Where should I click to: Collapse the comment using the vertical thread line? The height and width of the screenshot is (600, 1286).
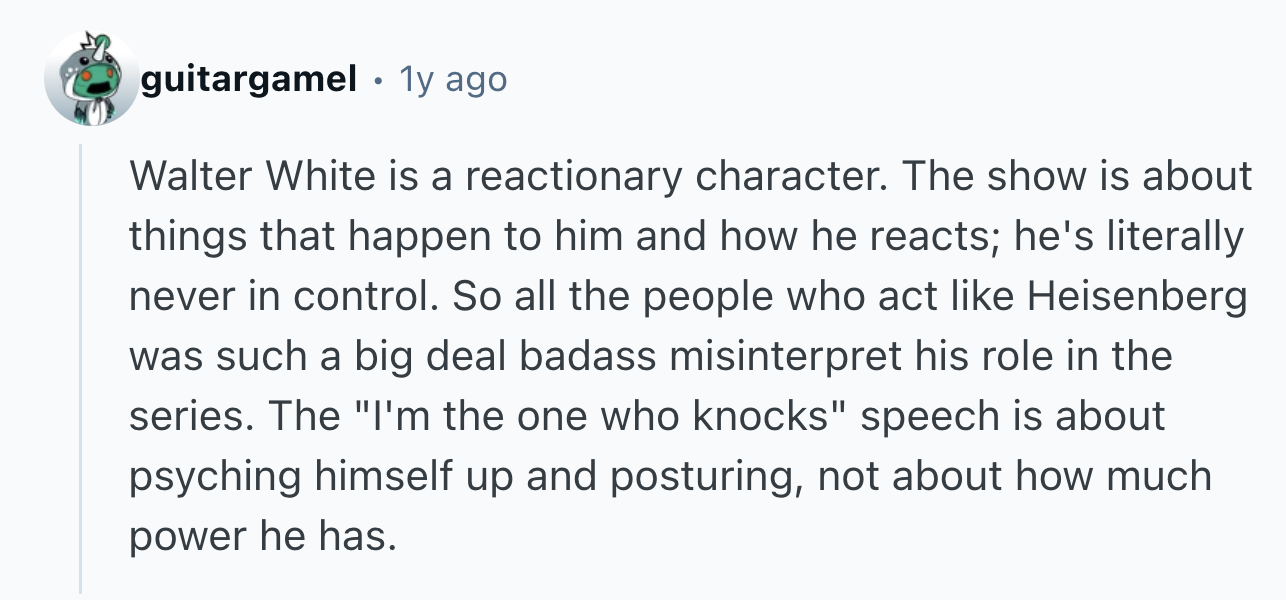pyautogui.click(x=81, y=370)
